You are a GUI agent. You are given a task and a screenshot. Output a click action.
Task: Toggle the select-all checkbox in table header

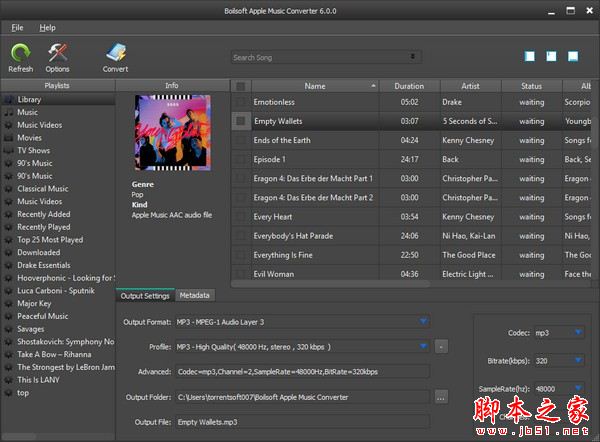tap(241, 86)
